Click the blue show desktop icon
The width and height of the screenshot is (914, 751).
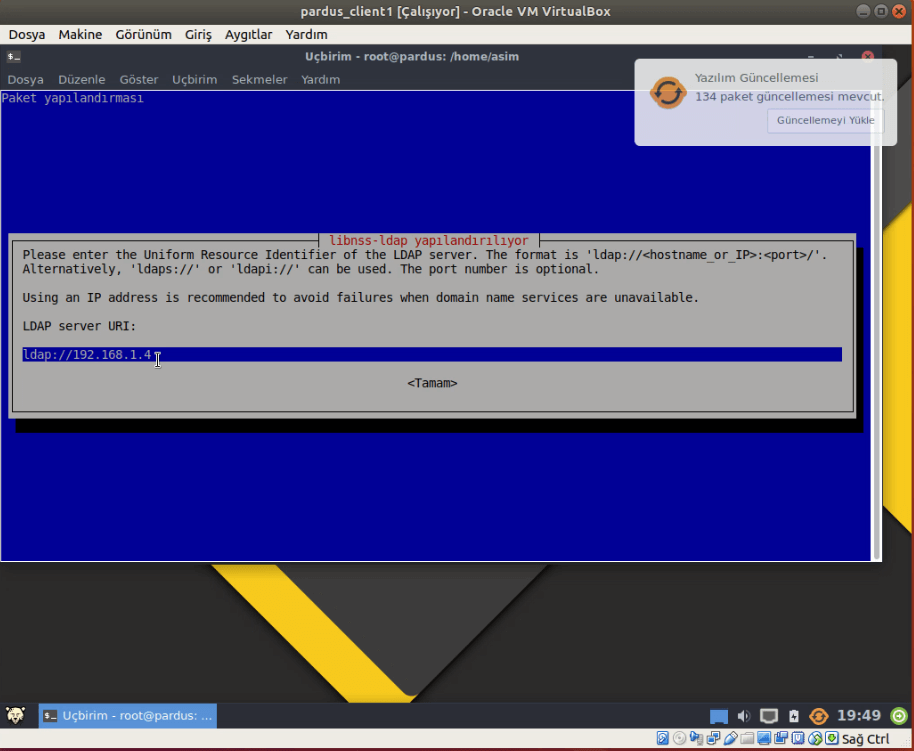click(x=719, y=716)
